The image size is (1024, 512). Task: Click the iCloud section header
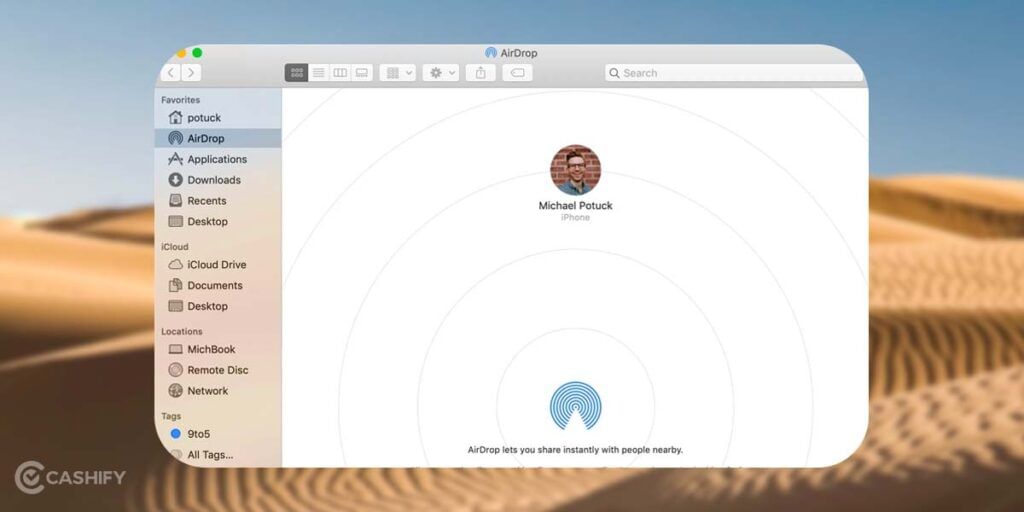click(x=175, y=247)
